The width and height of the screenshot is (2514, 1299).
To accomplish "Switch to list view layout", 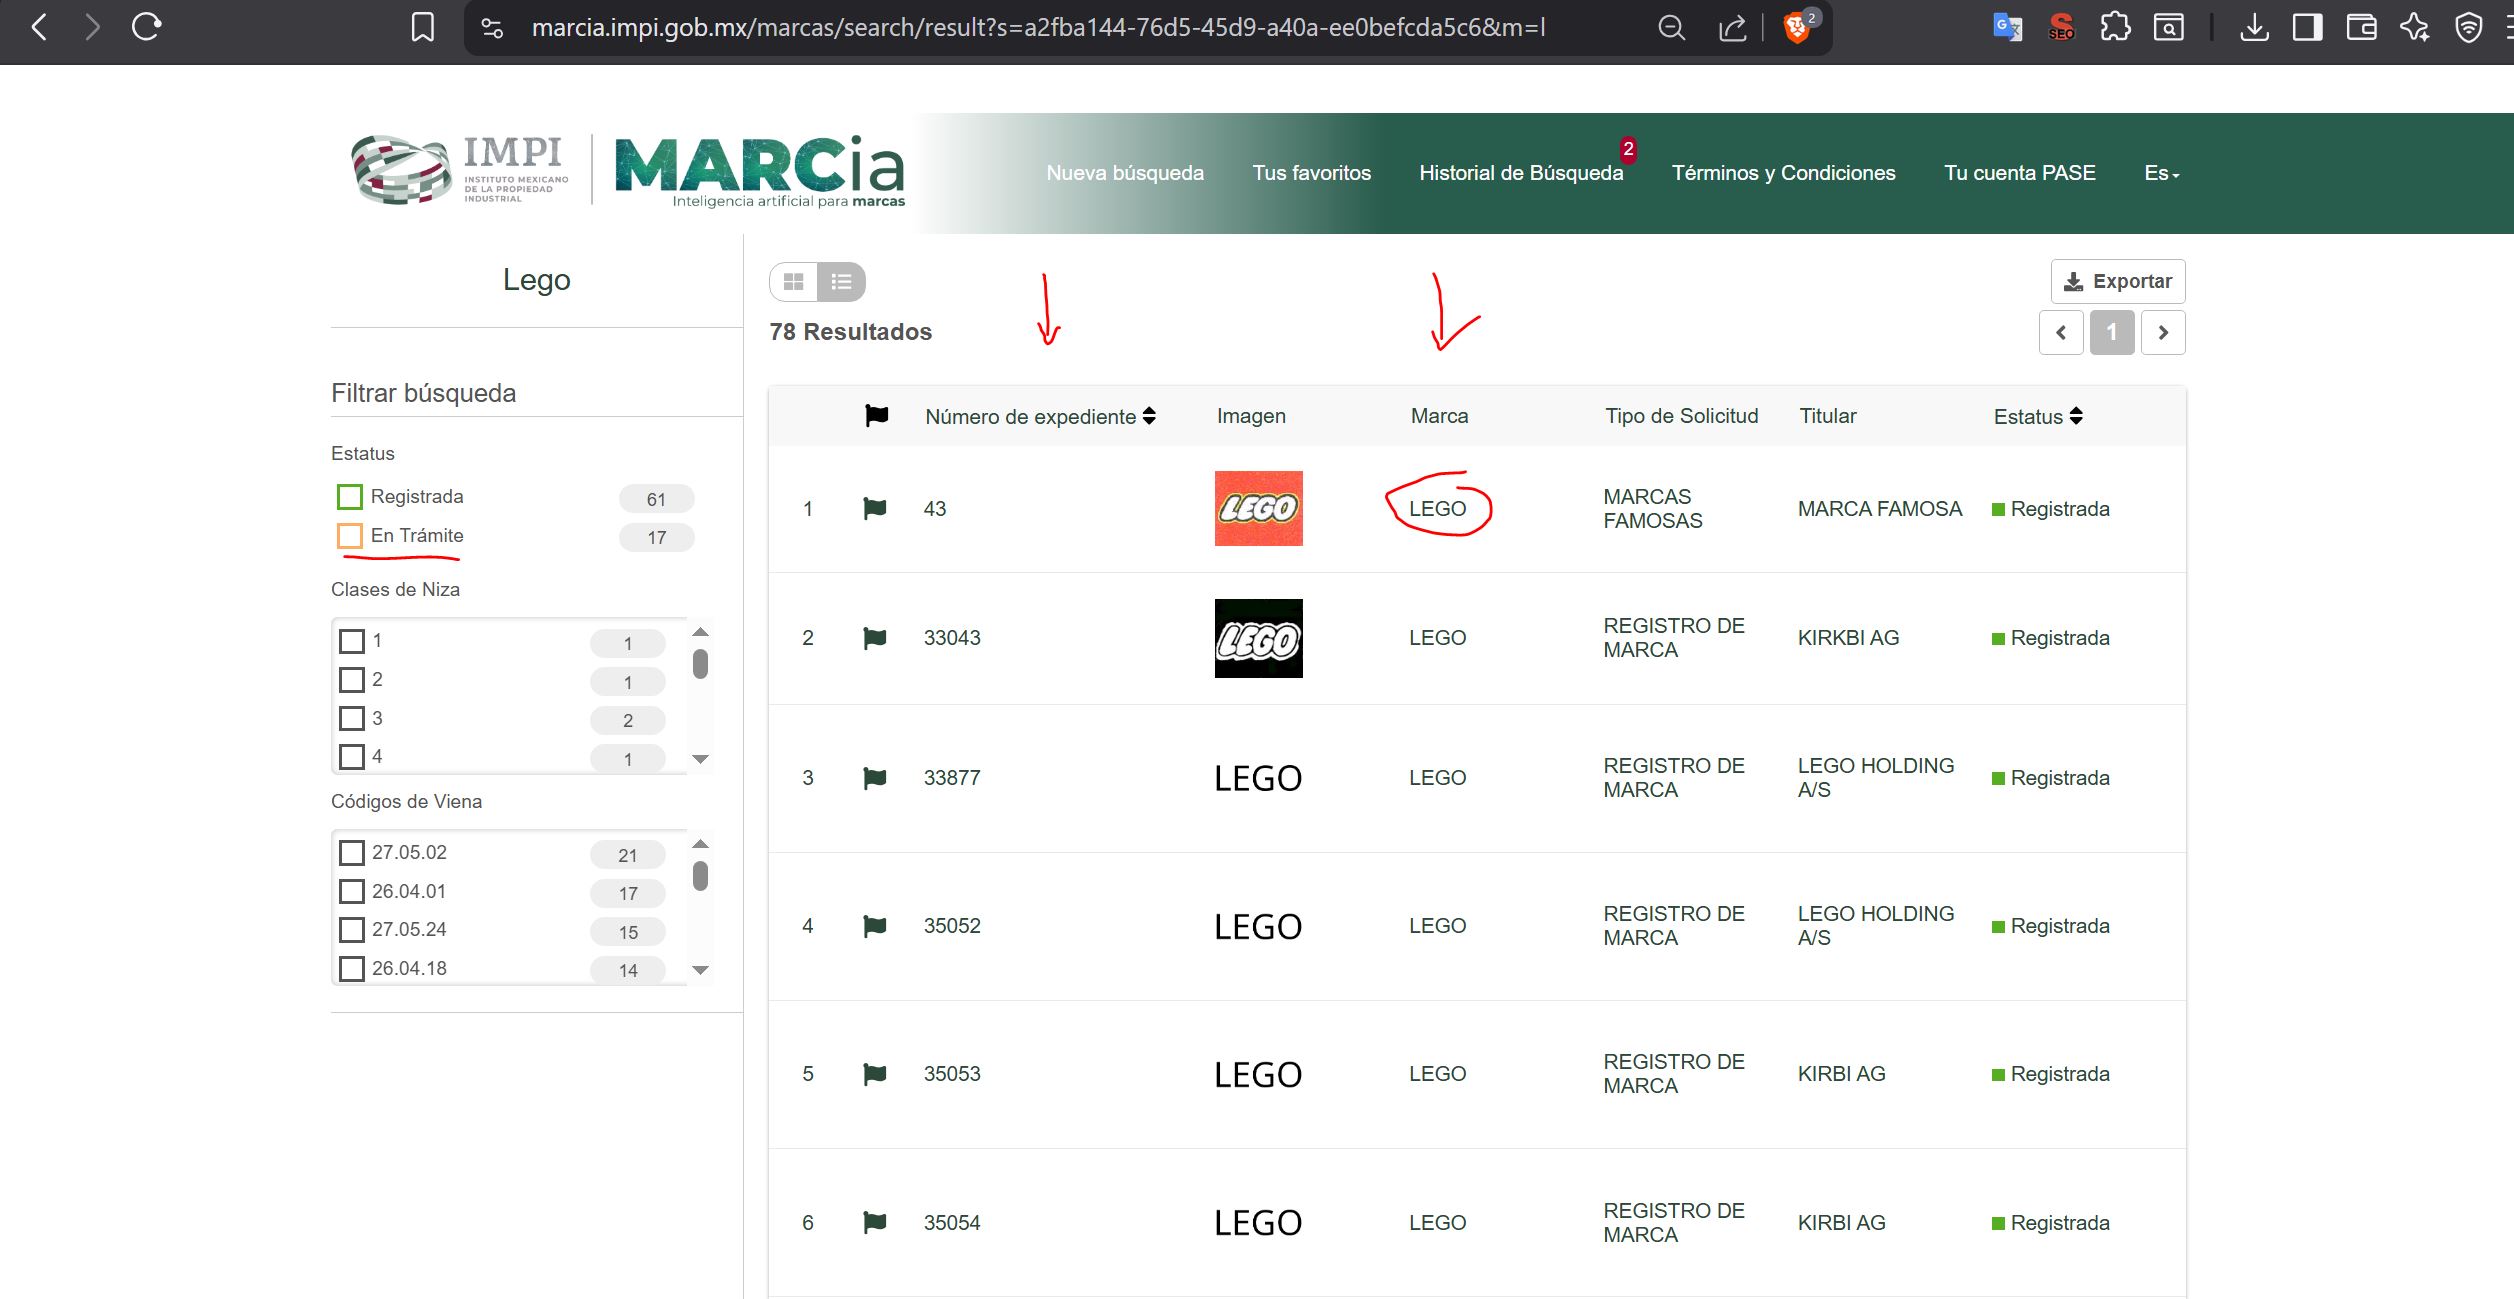I will click(841, 282).
